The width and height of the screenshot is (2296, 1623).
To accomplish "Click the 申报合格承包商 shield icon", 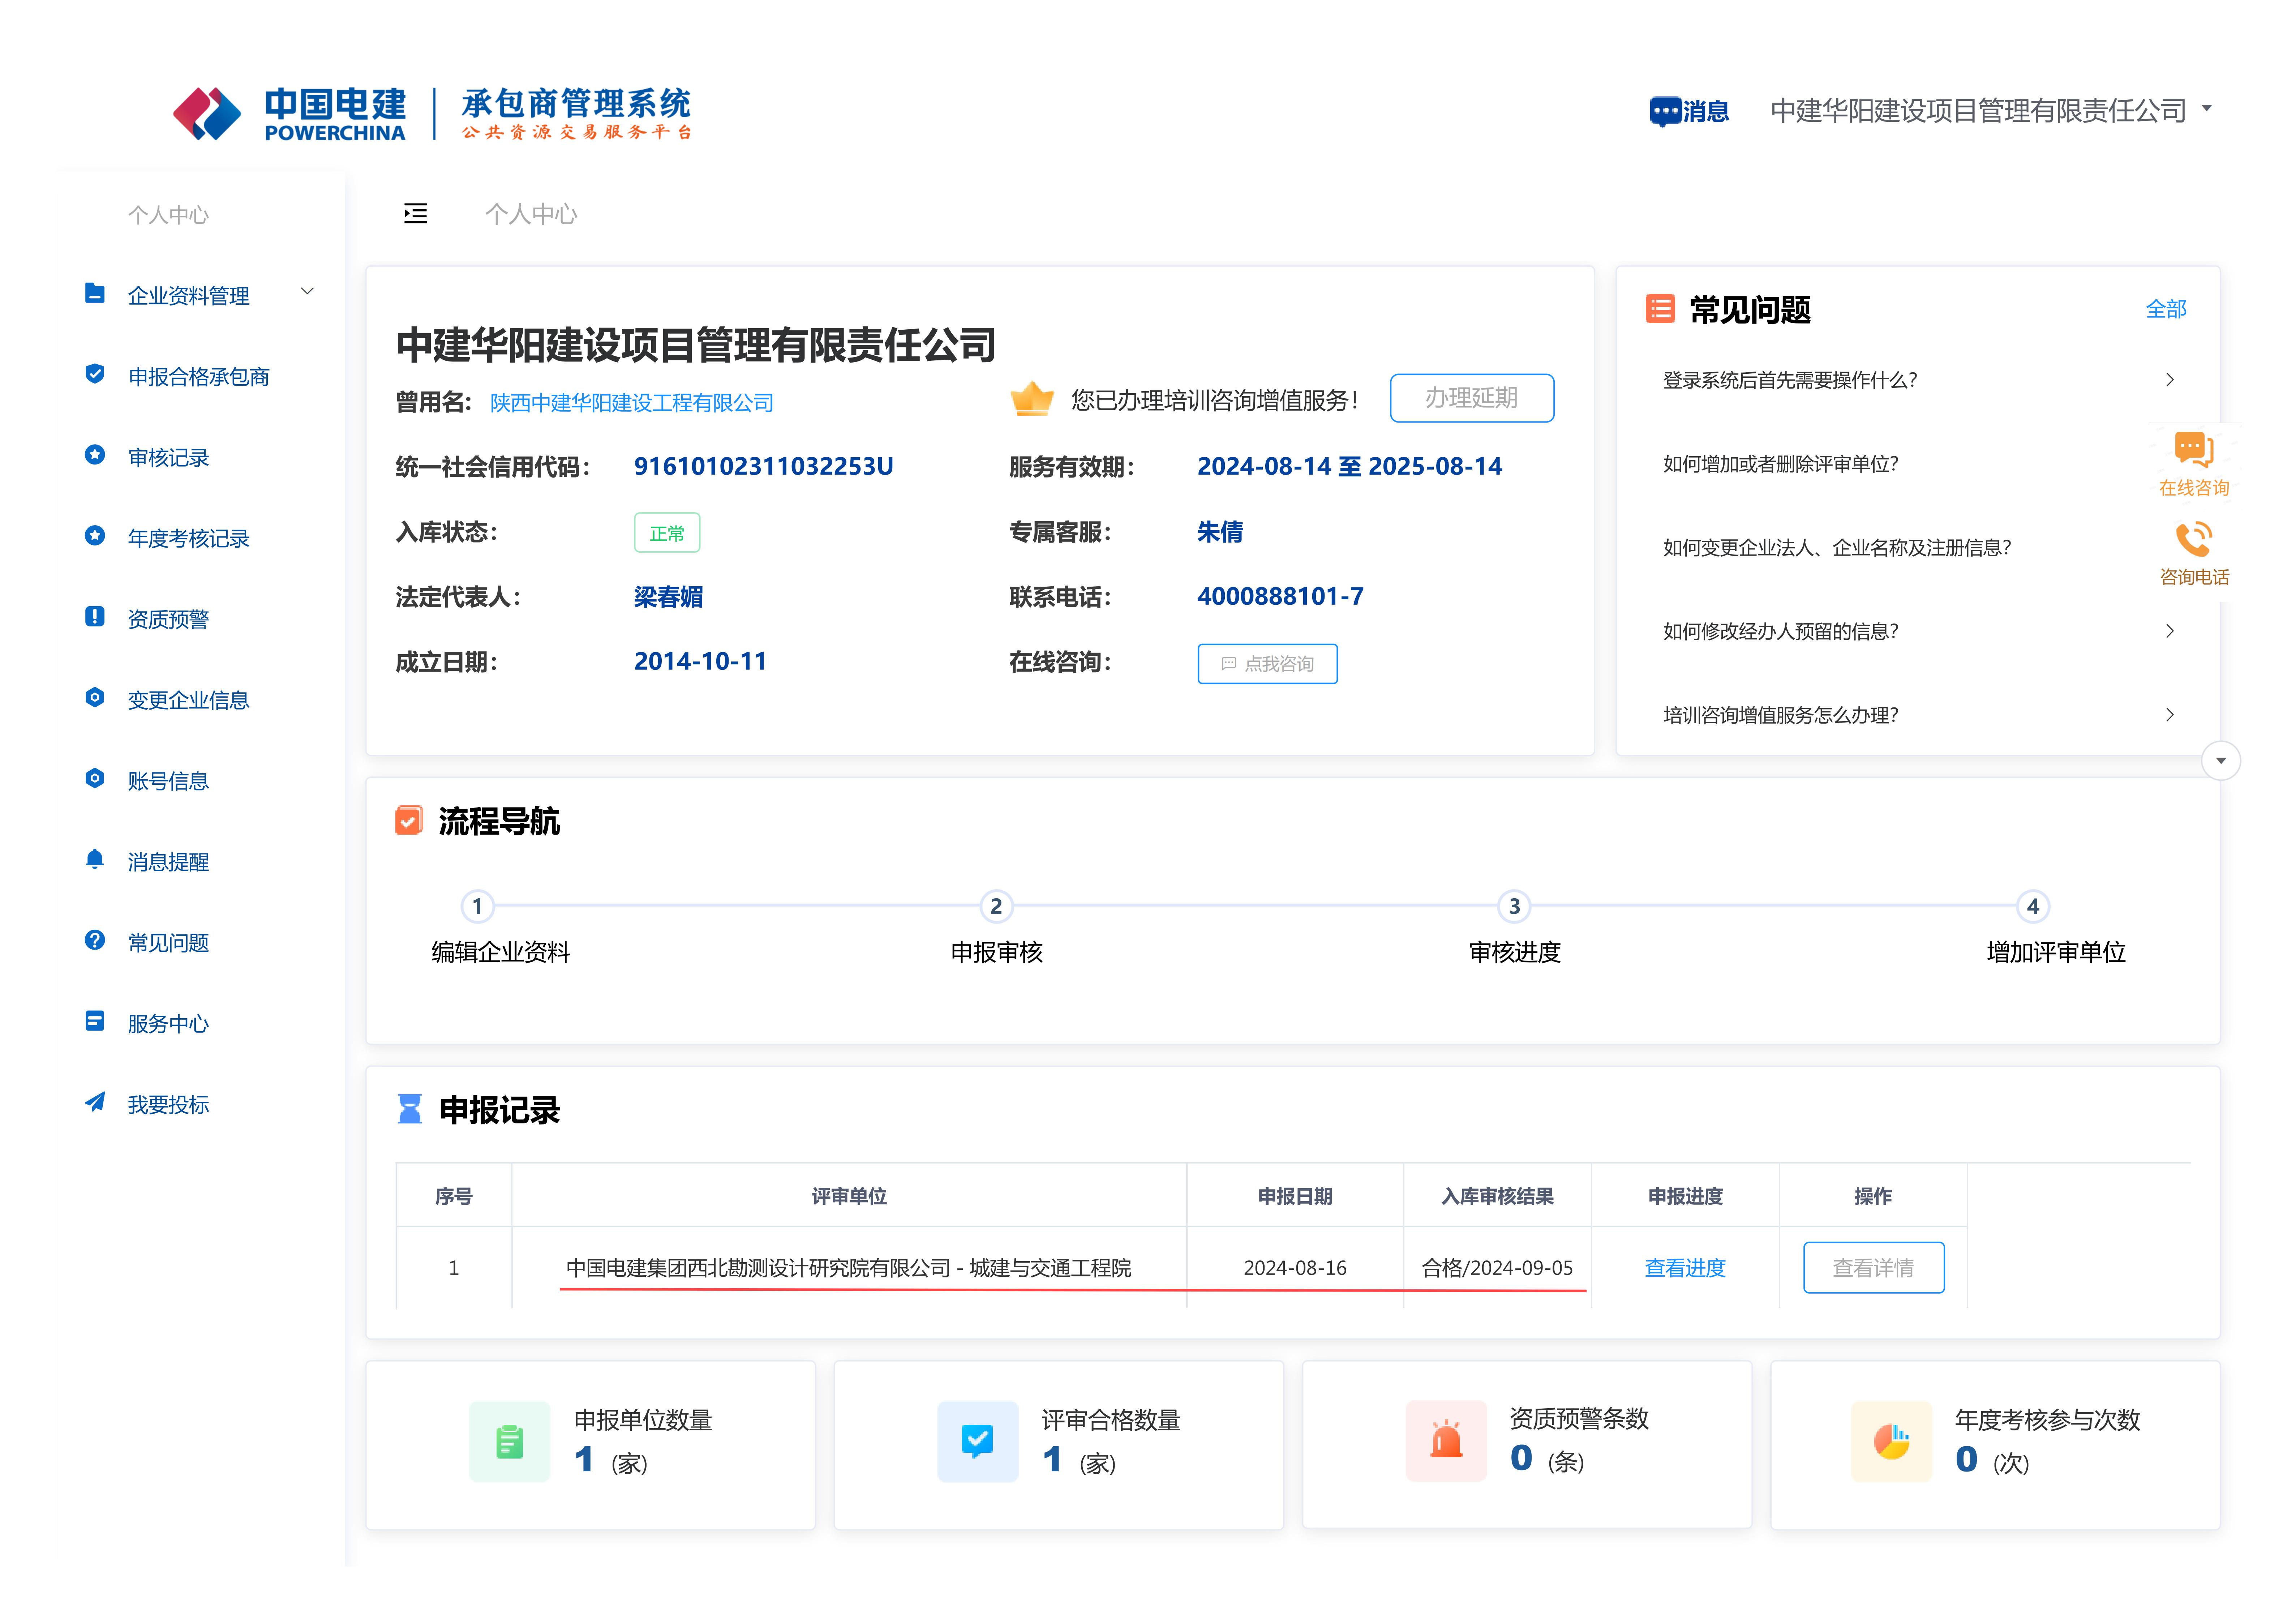I will pyautogui.click(x=95, y=374).
